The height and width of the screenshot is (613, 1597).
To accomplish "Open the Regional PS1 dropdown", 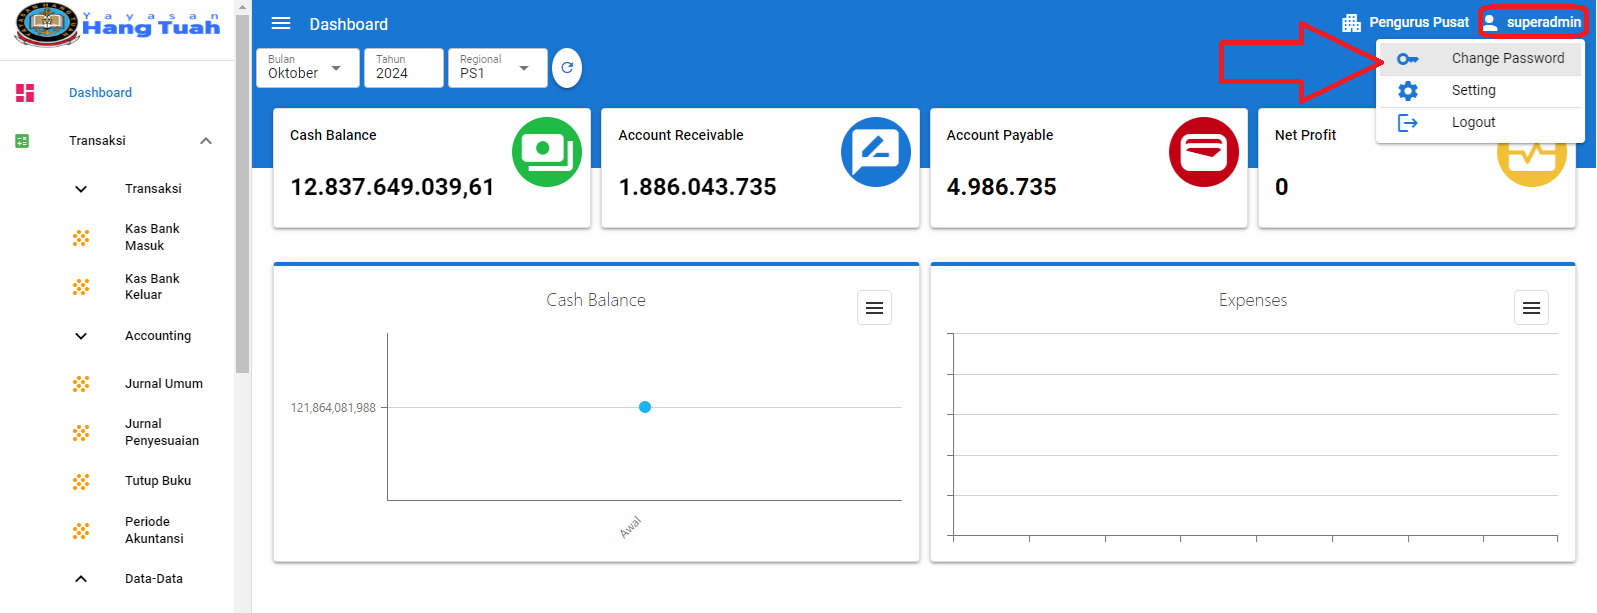I will (x=497, y=68).
